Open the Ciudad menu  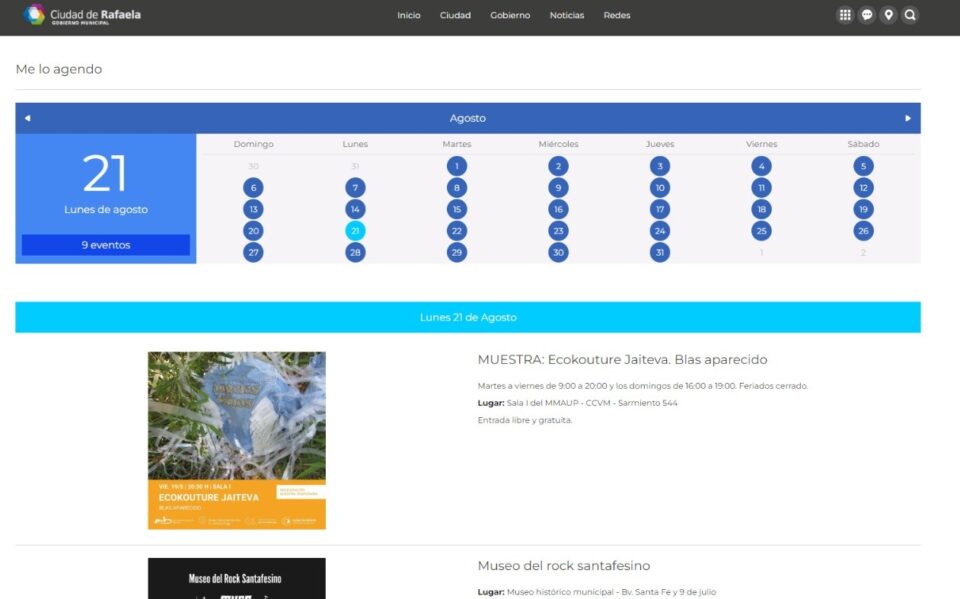click(455, 15)
